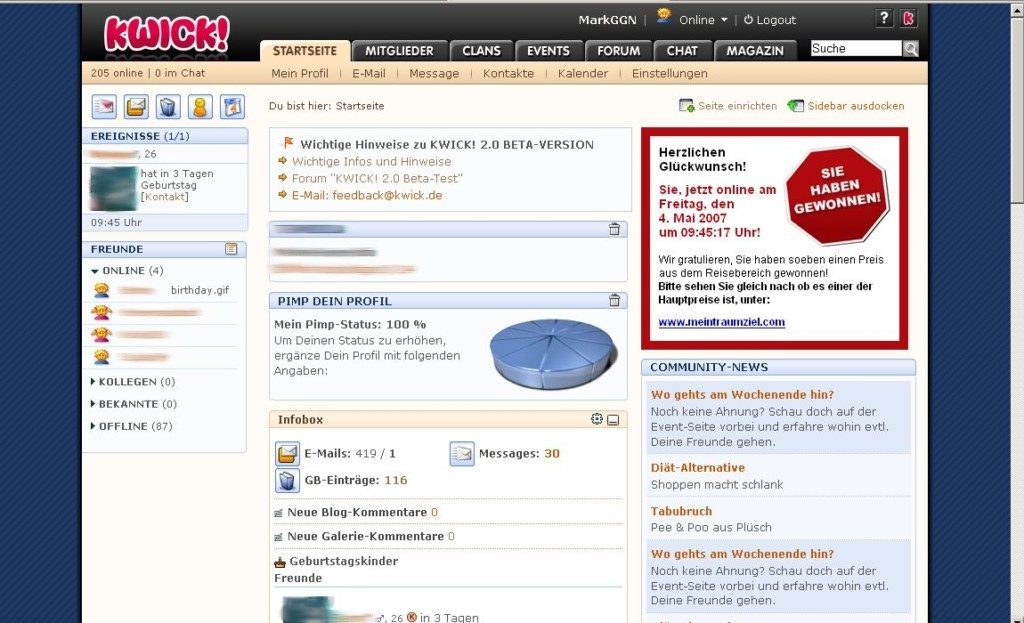Click the pink K icon in header
The width and height of the screenshot is (1024, 623).
click(908, 18)
